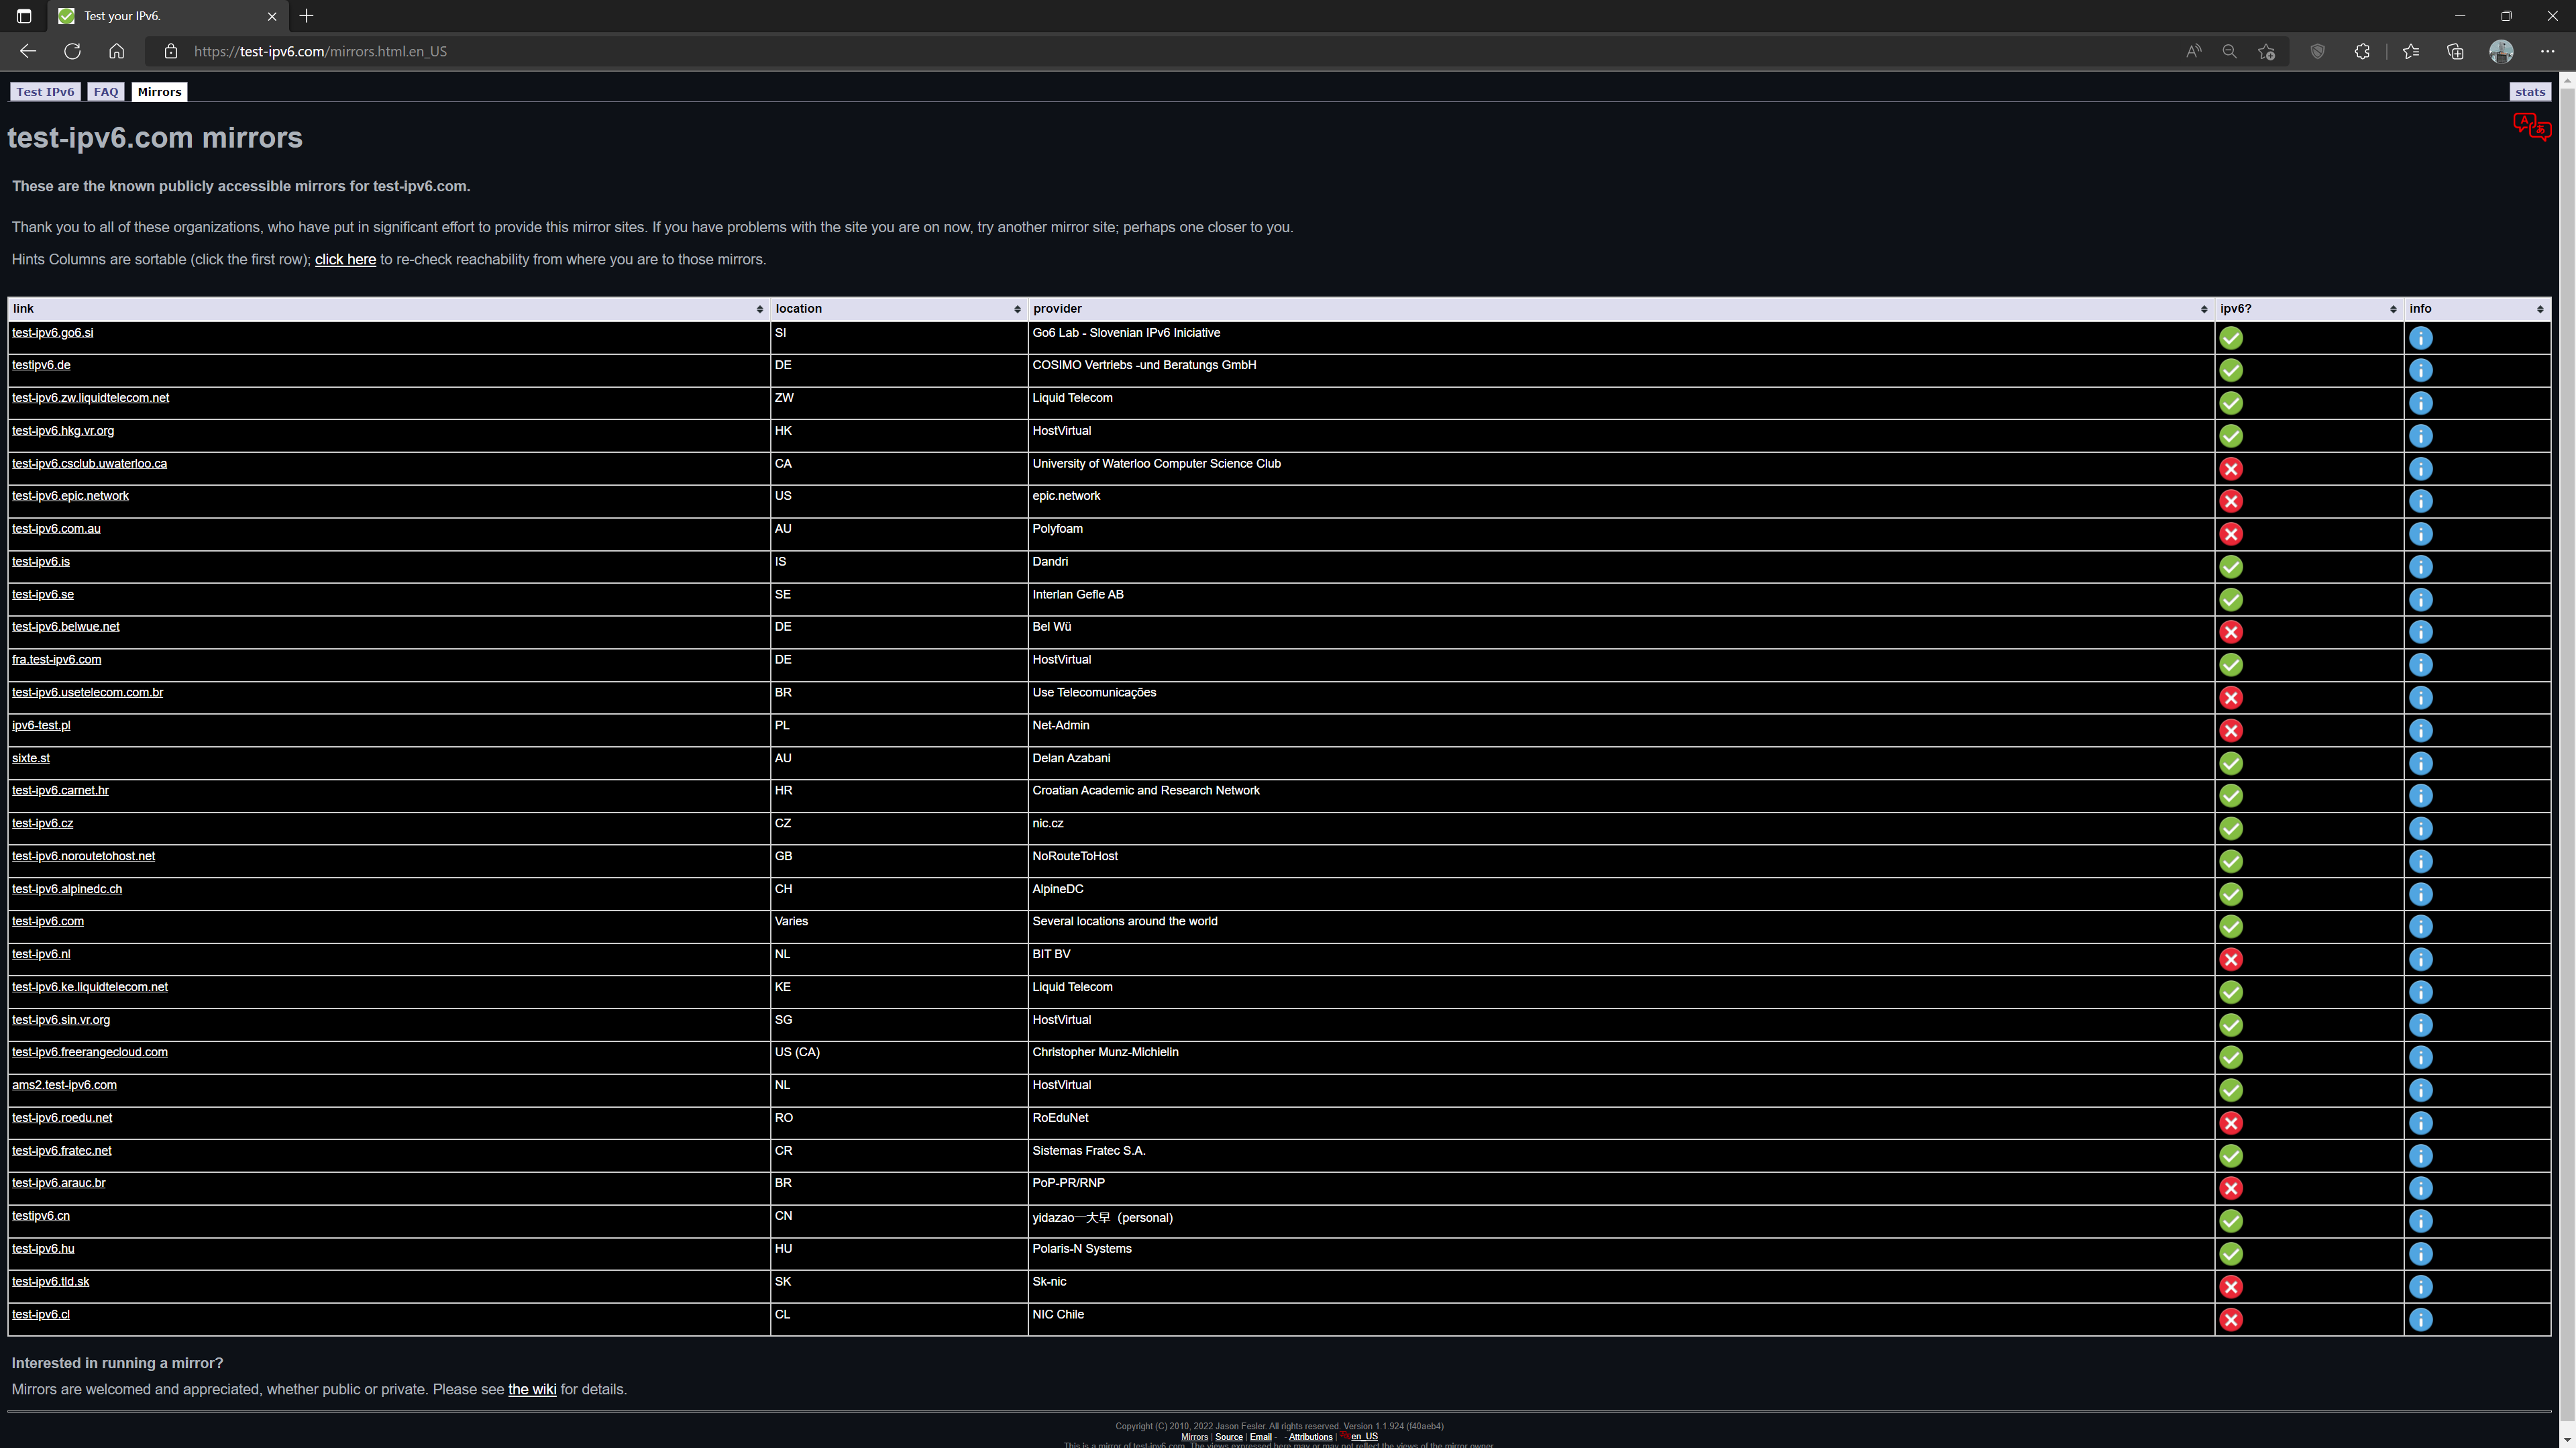Switch to the FAQ tab
Viewport: 2576px width, 1448px height.
(105, 92)
